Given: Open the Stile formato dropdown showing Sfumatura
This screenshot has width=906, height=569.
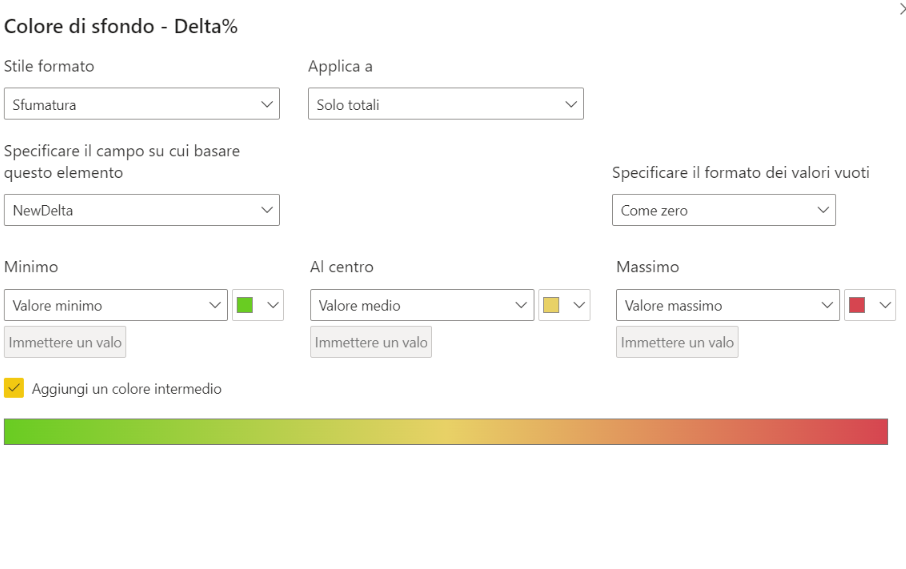Looking at the screenshot, I should point(142,104).
